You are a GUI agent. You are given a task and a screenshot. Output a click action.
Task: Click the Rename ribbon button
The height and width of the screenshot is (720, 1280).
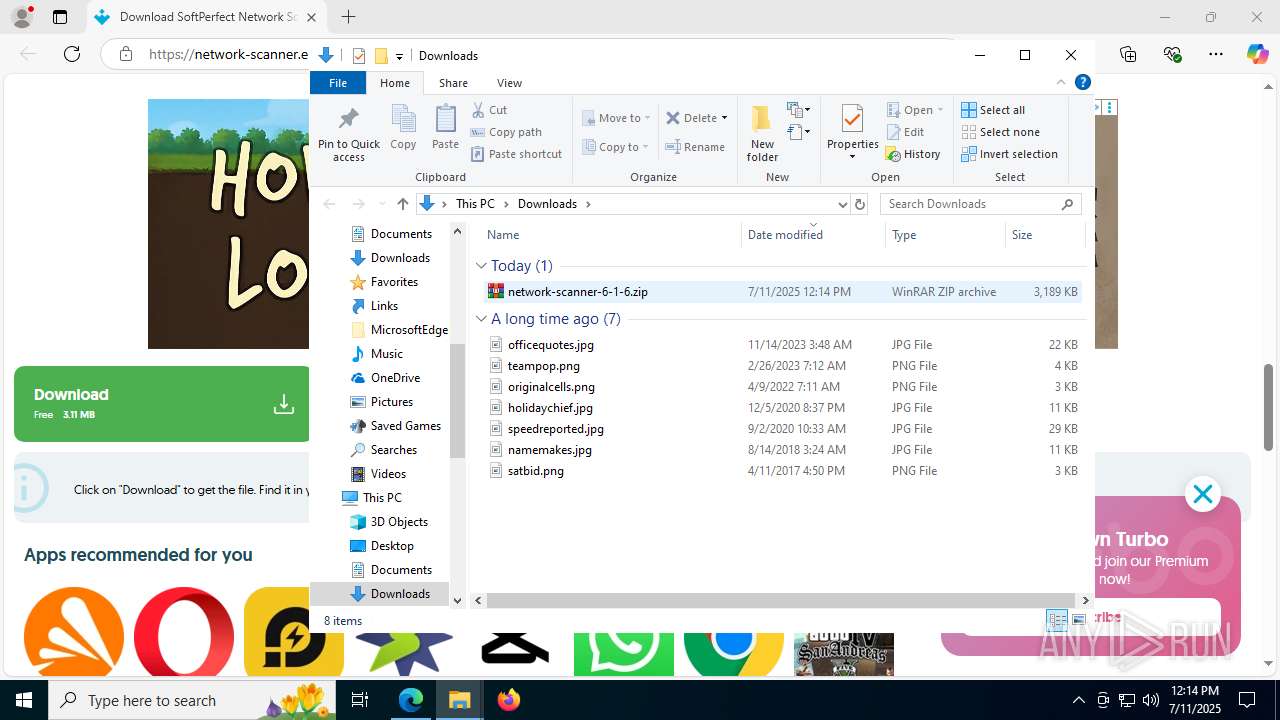(697, 147)
